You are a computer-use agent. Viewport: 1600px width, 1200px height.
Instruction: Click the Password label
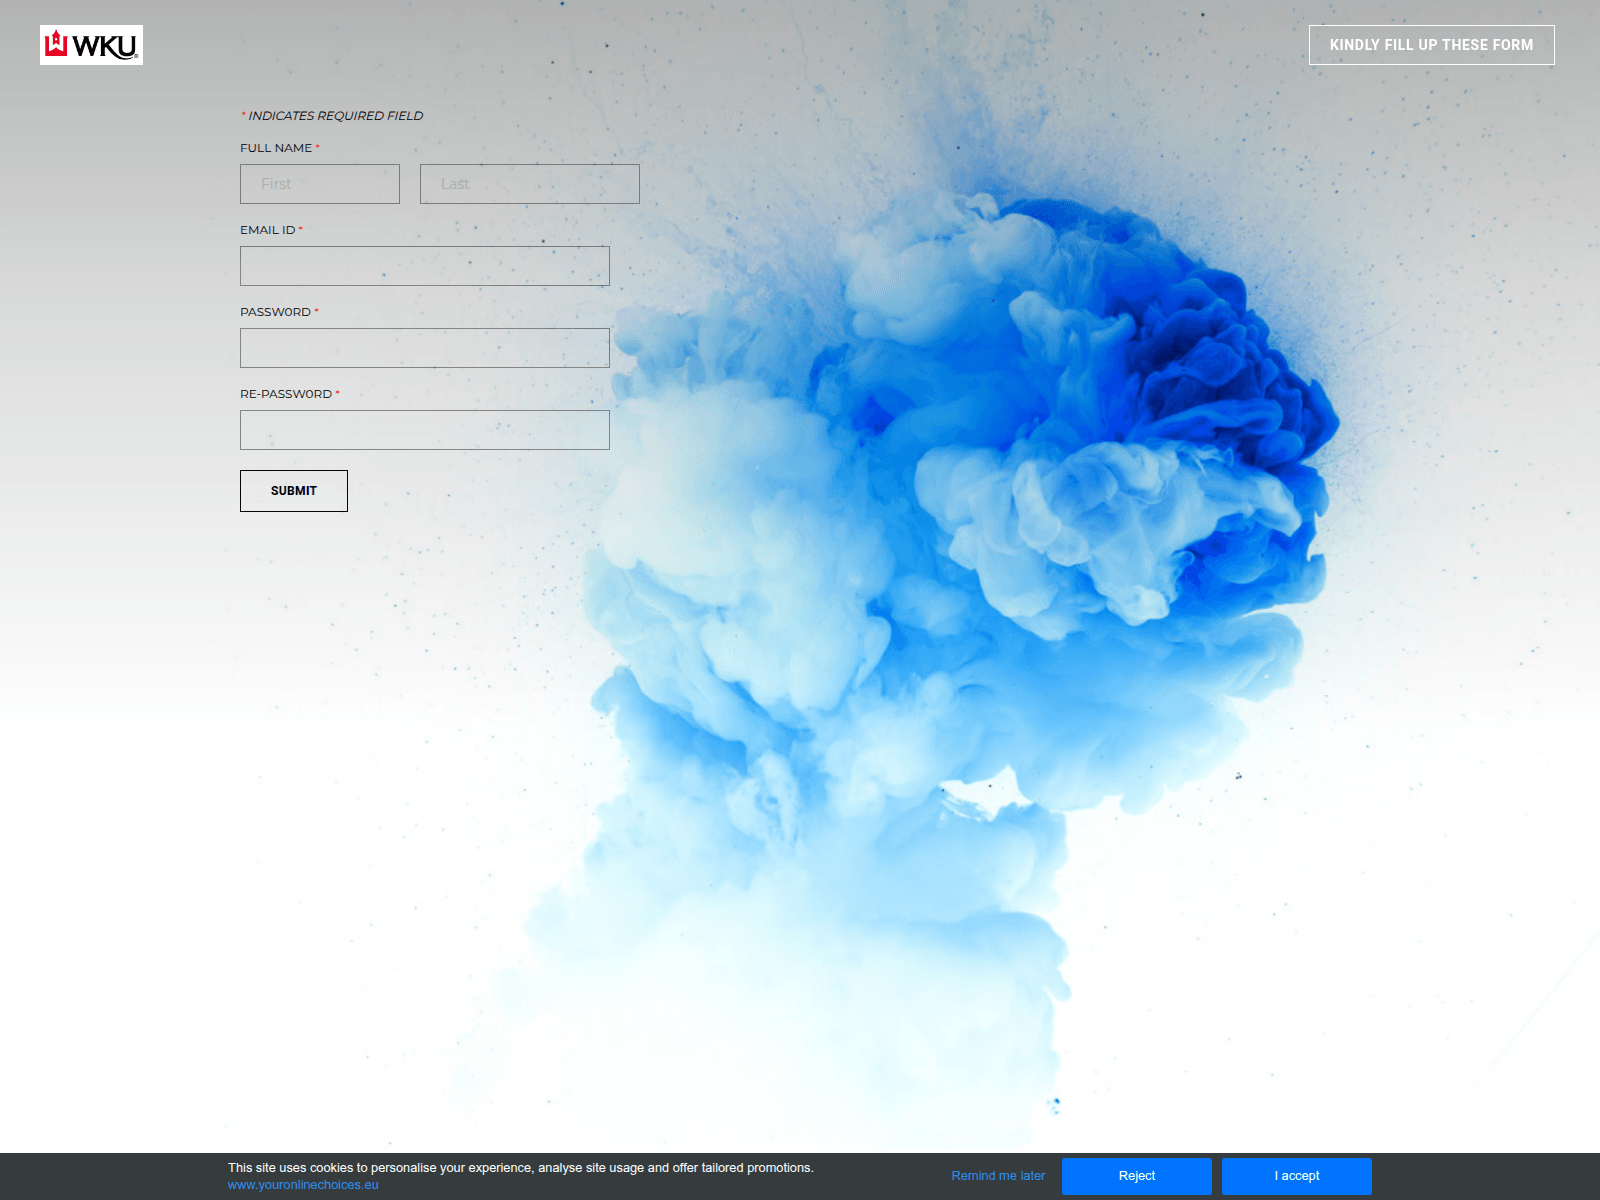(x=279, y=312)
